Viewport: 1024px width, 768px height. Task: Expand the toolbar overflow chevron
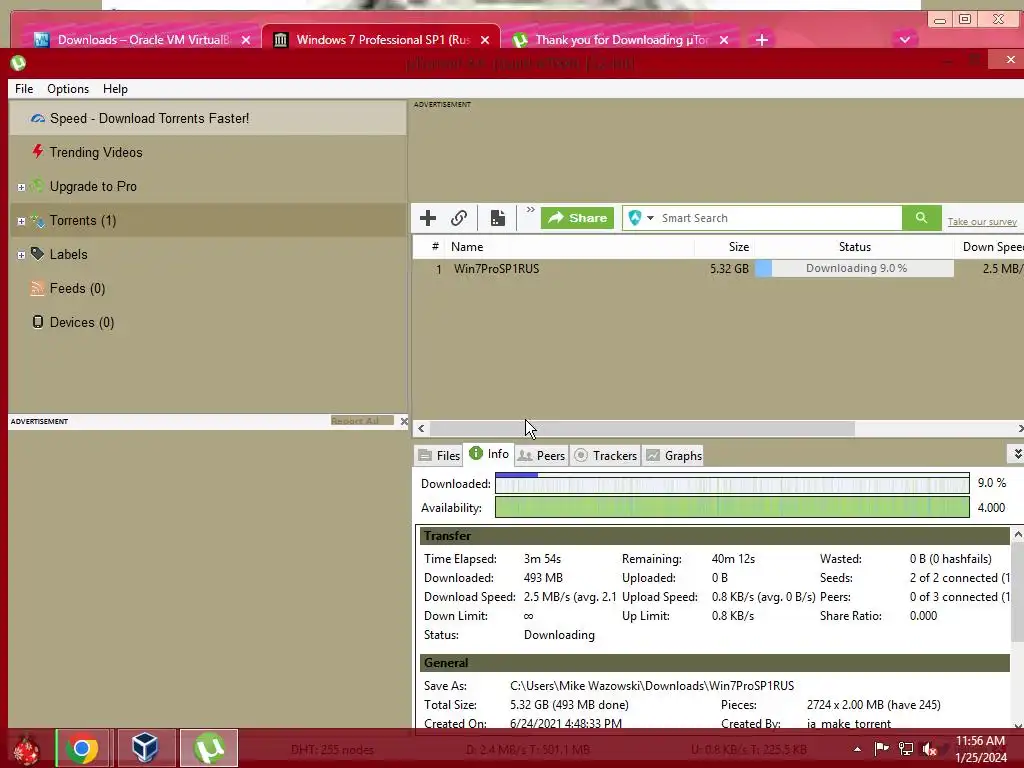(530, 210)
